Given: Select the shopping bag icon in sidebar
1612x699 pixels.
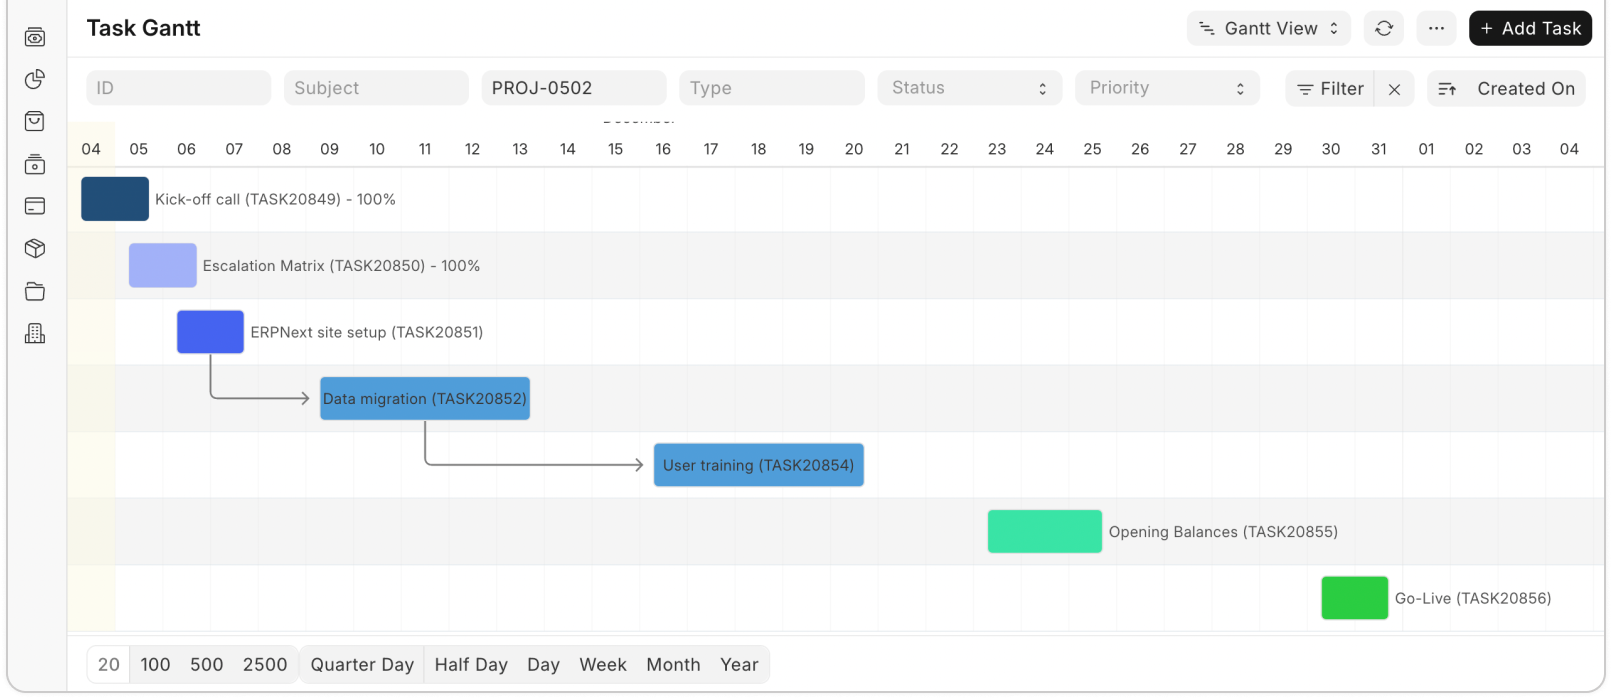Looking at the screenshot, I should (34, 121).
